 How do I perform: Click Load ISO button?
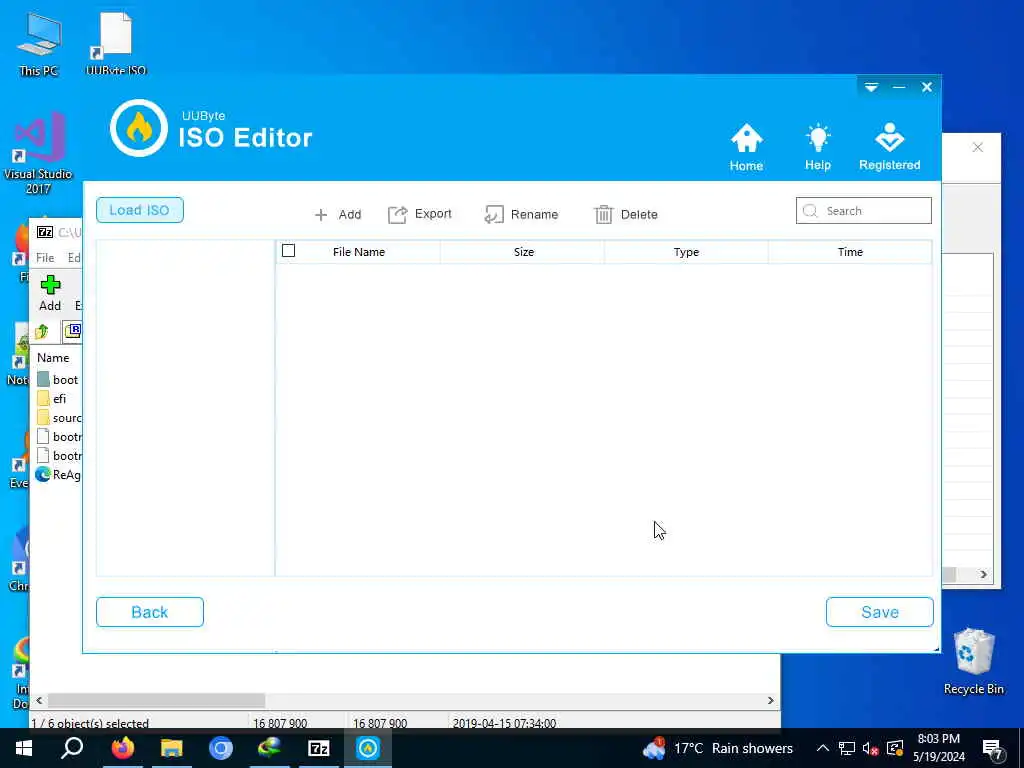(140, 210)
